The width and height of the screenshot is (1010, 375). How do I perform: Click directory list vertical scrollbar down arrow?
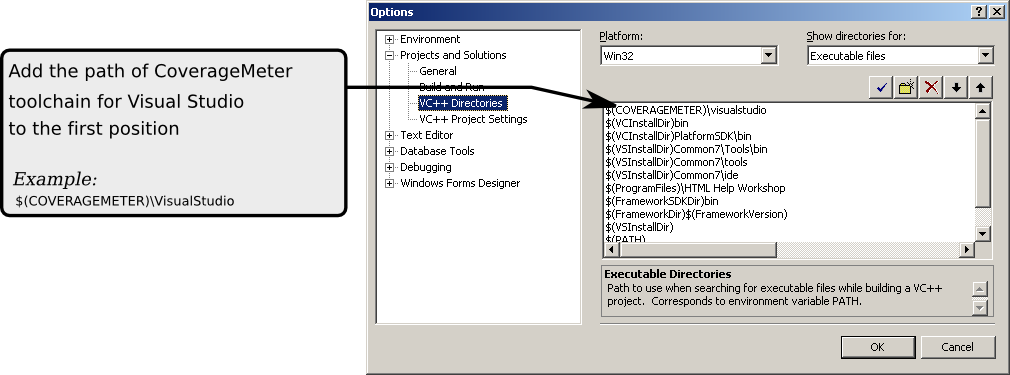tap(982, 233)
